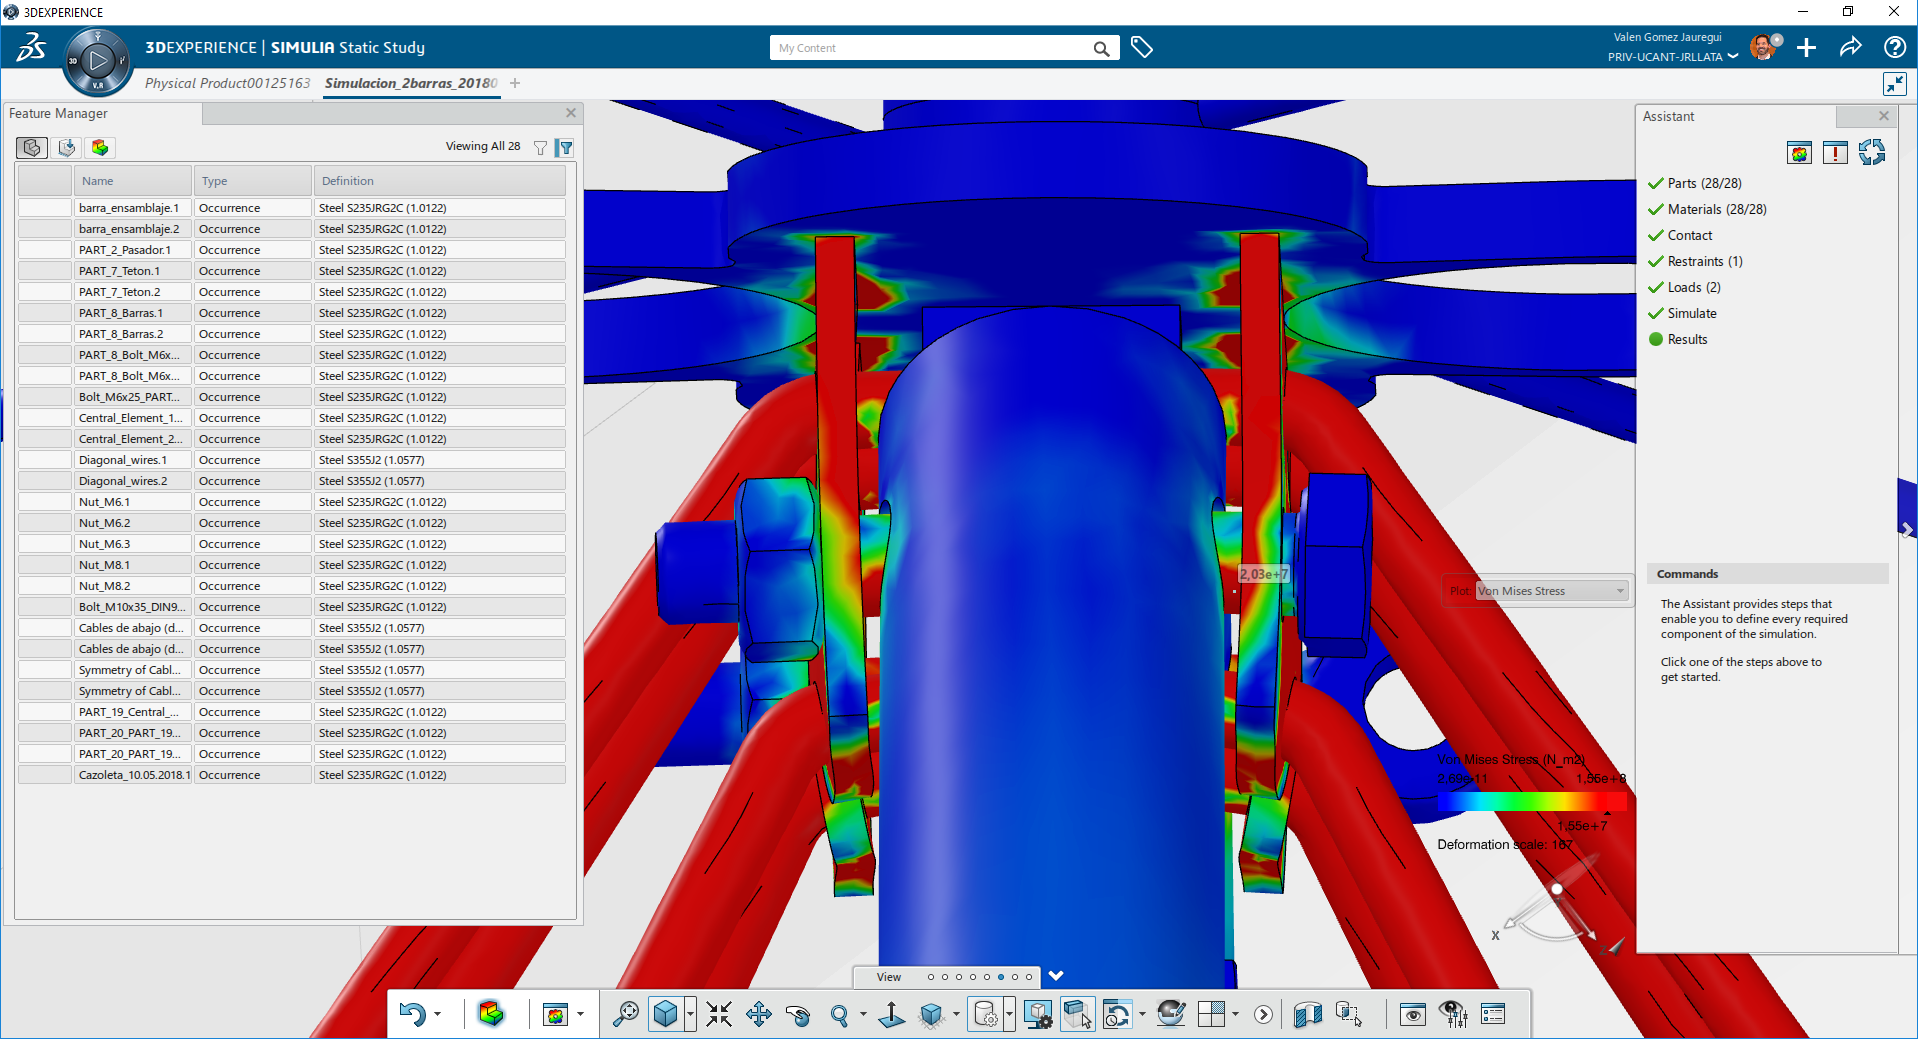Click the undo arrow in bottom toolbar
The width and height of the screenshot is (1918, 1039).
[x=412, y=1014]
